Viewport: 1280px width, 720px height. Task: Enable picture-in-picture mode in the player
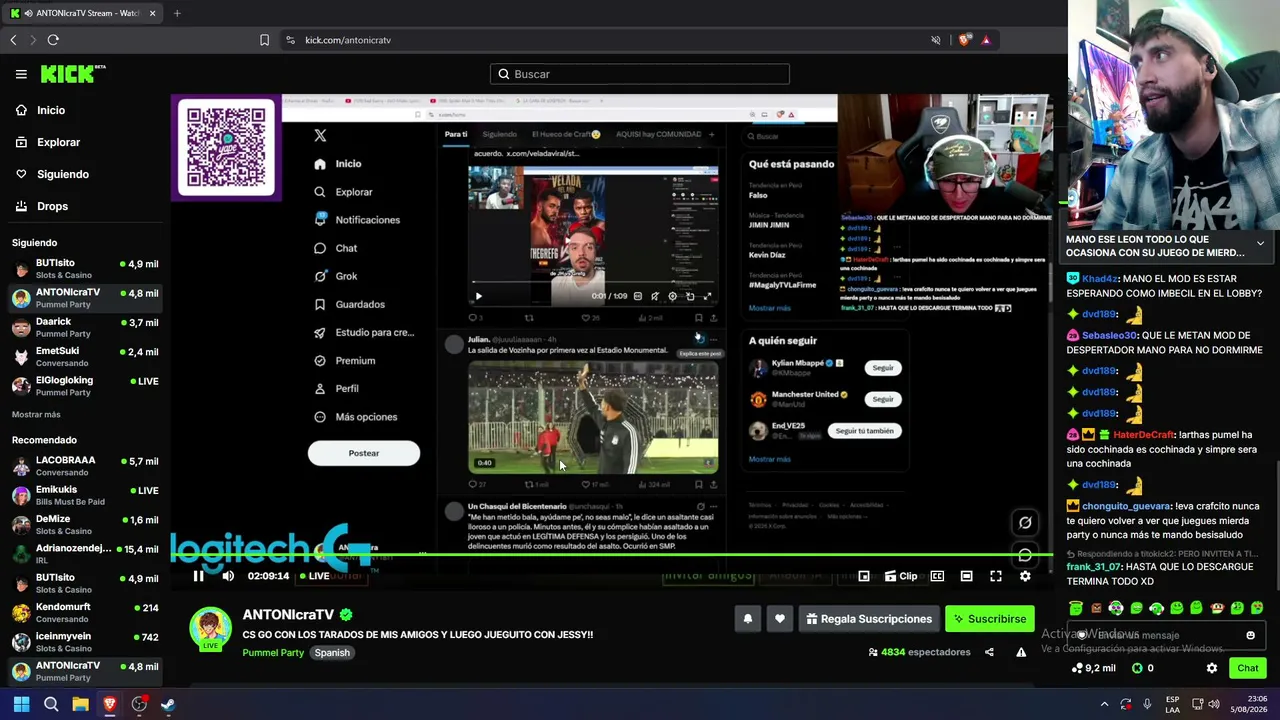pyautogui.click(x=864, y=576)
